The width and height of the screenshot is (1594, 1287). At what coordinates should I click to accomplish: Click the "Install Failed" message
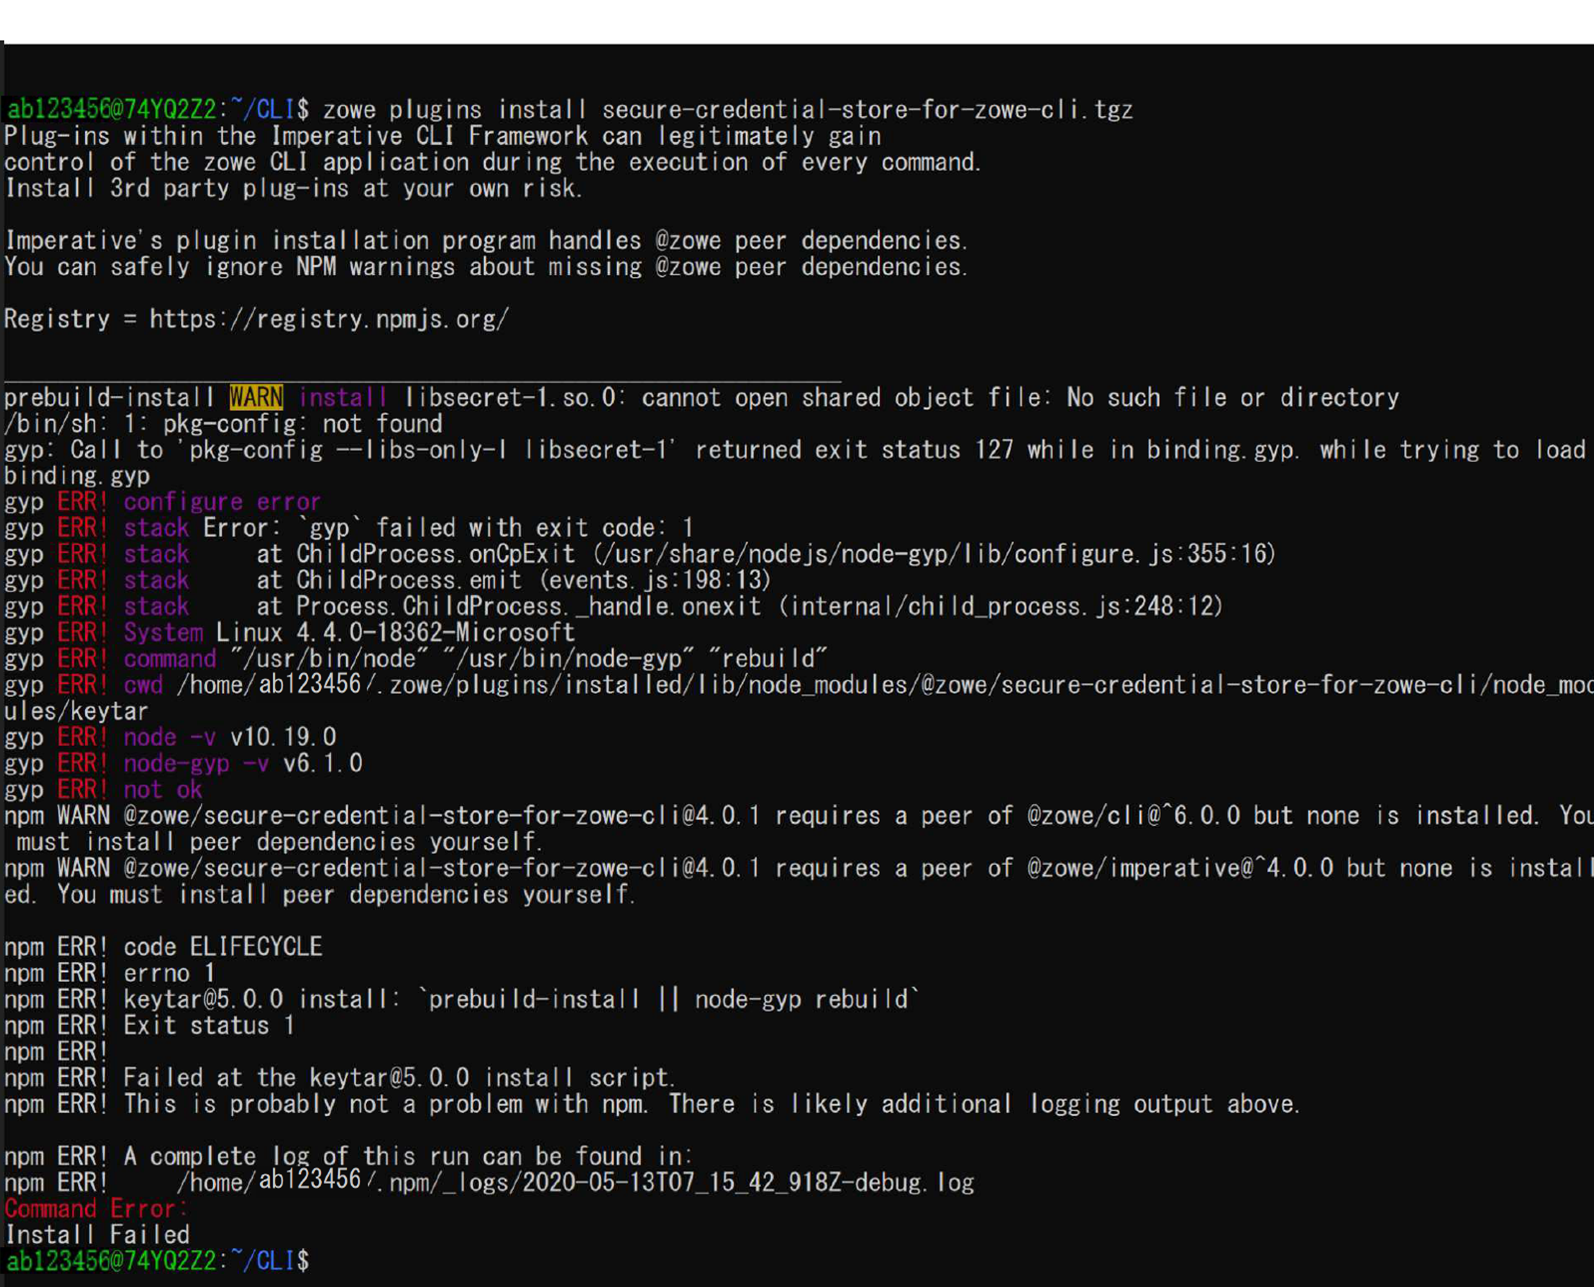pos(97,1234)
